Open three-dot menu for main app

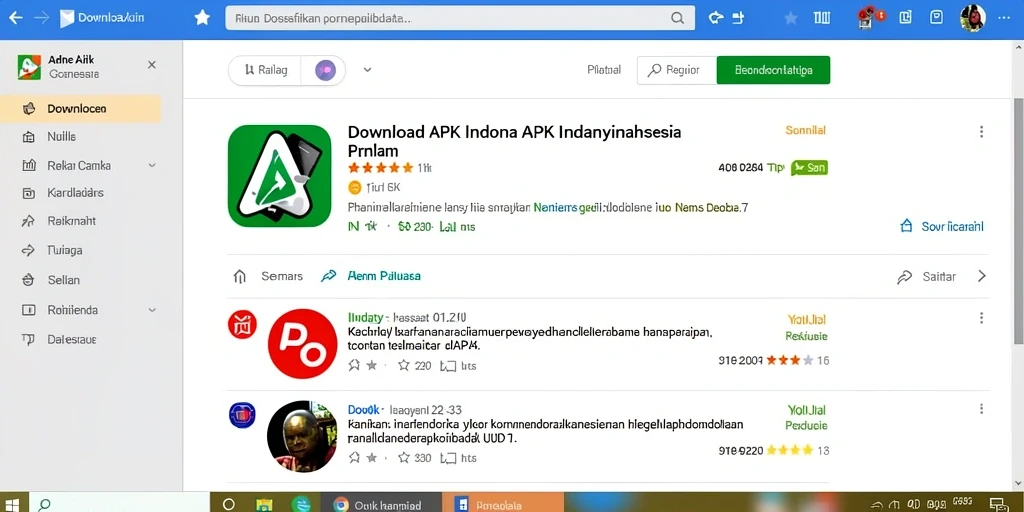981,132
